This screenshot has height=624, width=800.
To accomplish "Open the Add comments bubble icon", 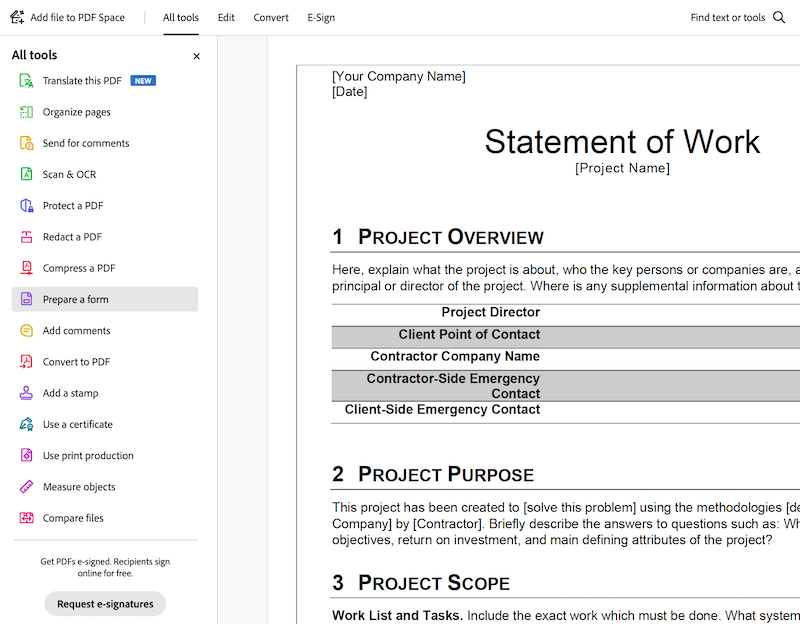I will coord(26,331).
